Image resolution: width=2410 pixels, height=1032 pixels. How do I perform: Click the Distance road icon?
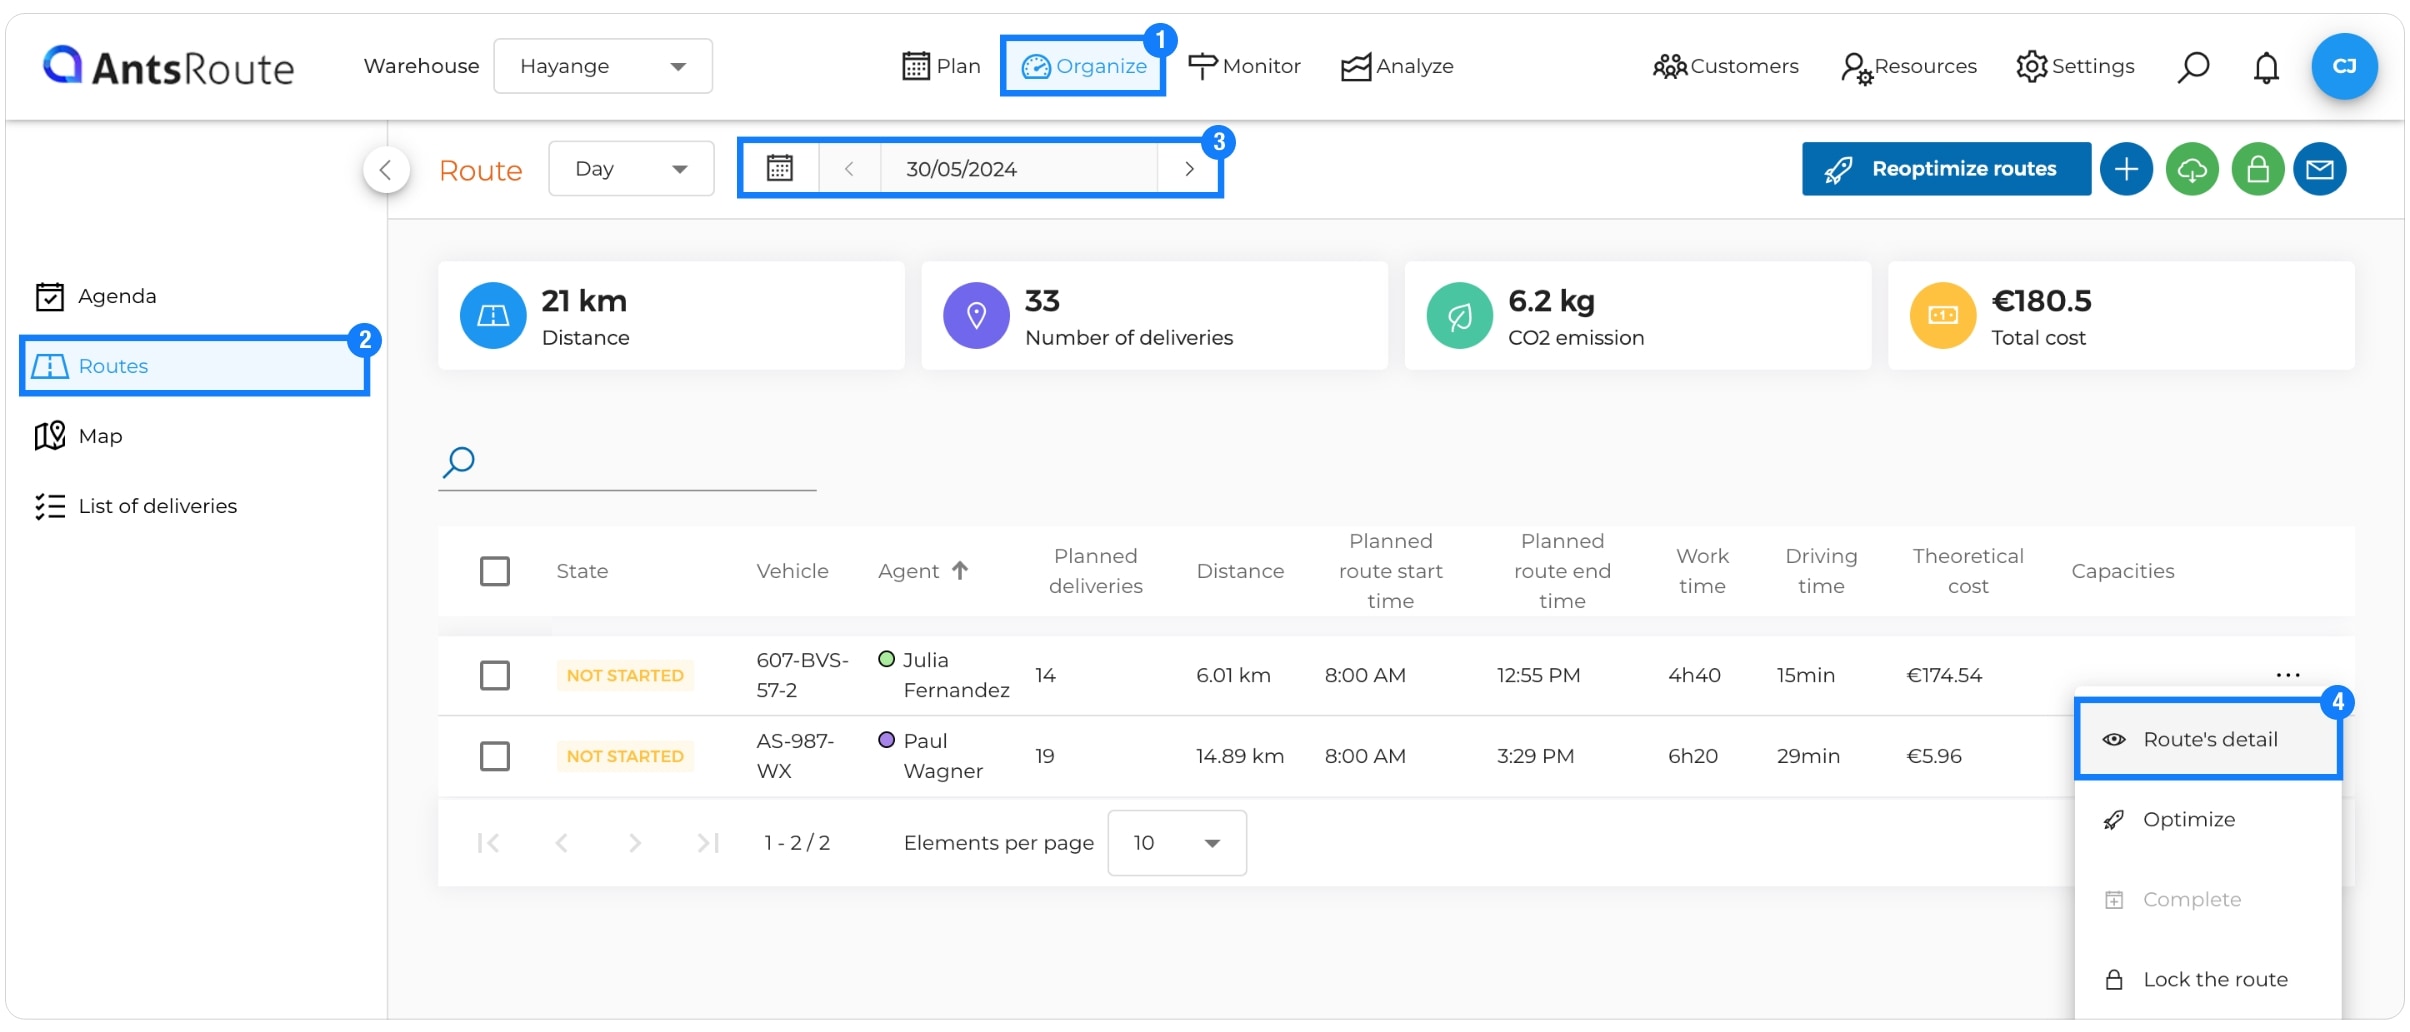(x=493, y=316)
